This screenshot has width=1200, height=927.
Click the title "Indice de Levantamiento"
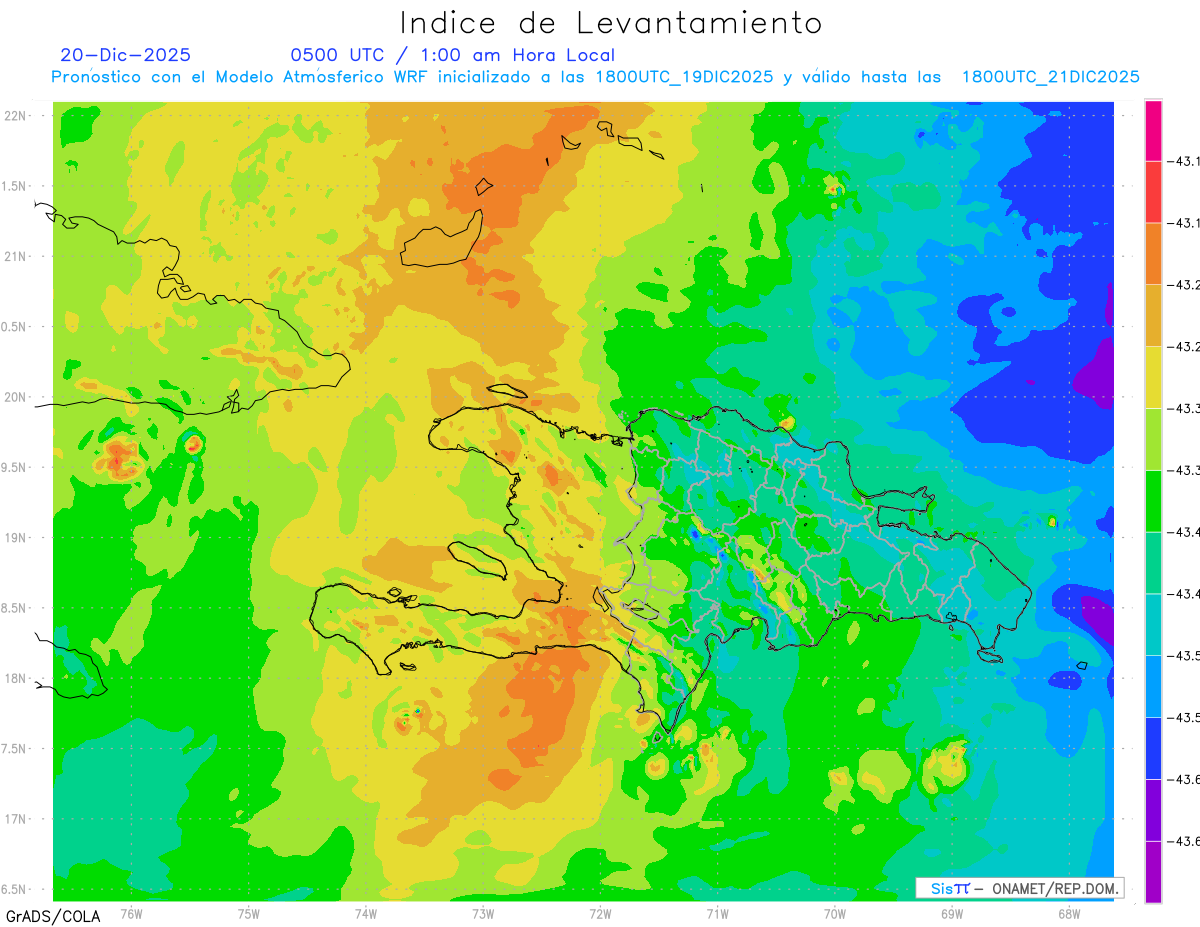pyautogui.click(x=611, y=23)
